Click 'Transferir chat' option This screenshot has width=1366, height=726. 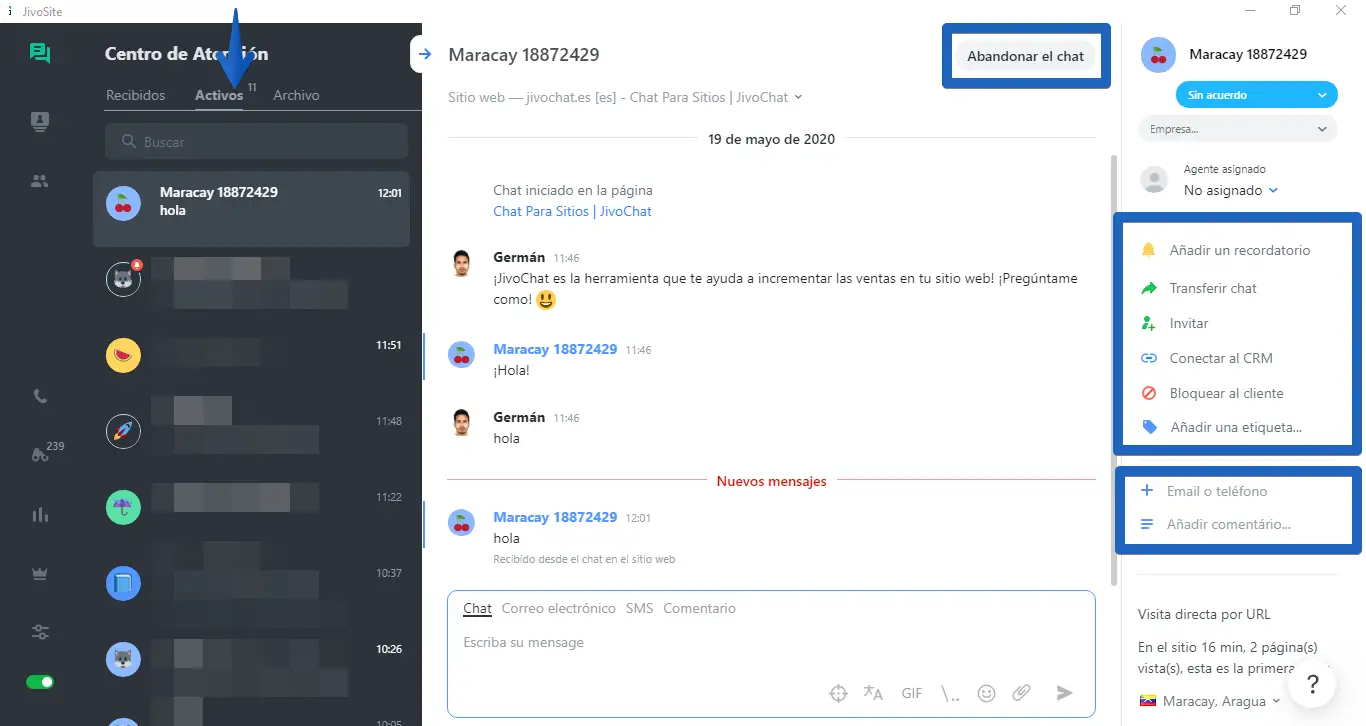tap(1212, 288)
